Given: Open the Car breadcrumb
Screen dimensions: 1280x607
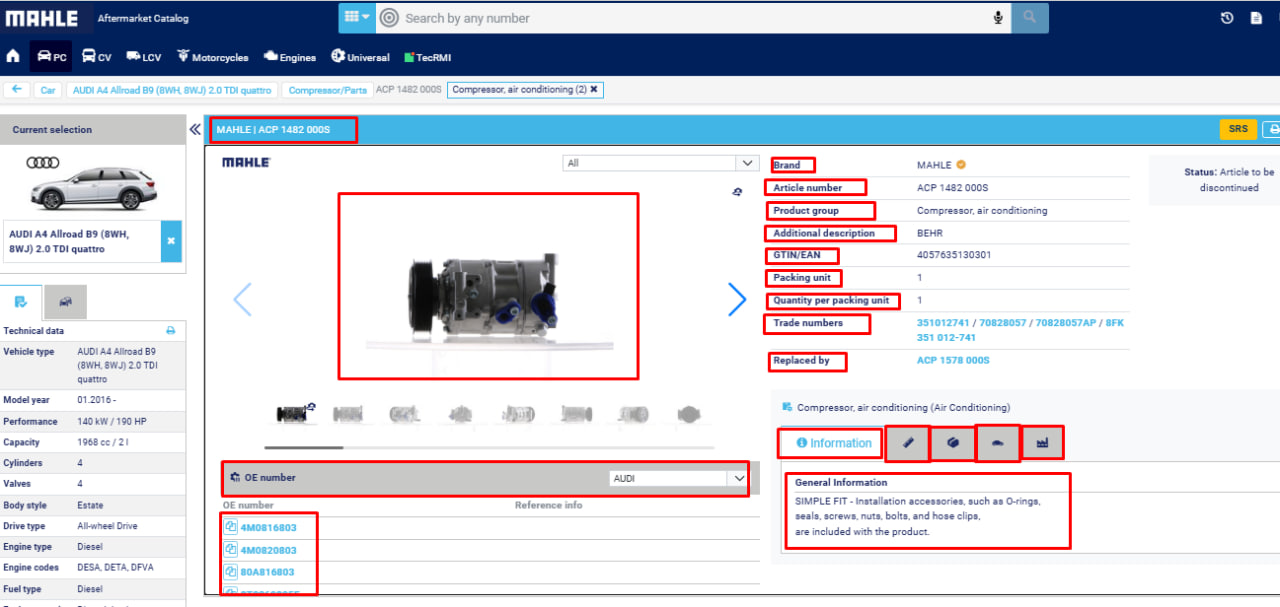Looking at the screenshot, I should tap(47, 90).
